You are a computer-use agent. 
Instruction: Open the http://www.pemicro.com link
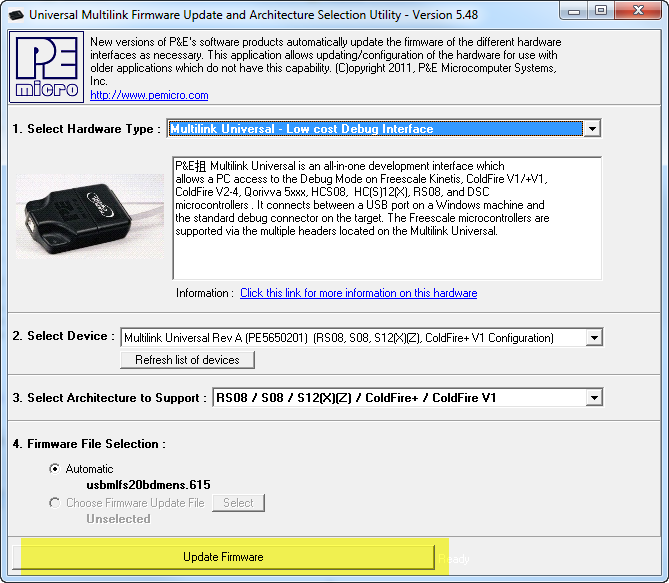coord(149,95)
